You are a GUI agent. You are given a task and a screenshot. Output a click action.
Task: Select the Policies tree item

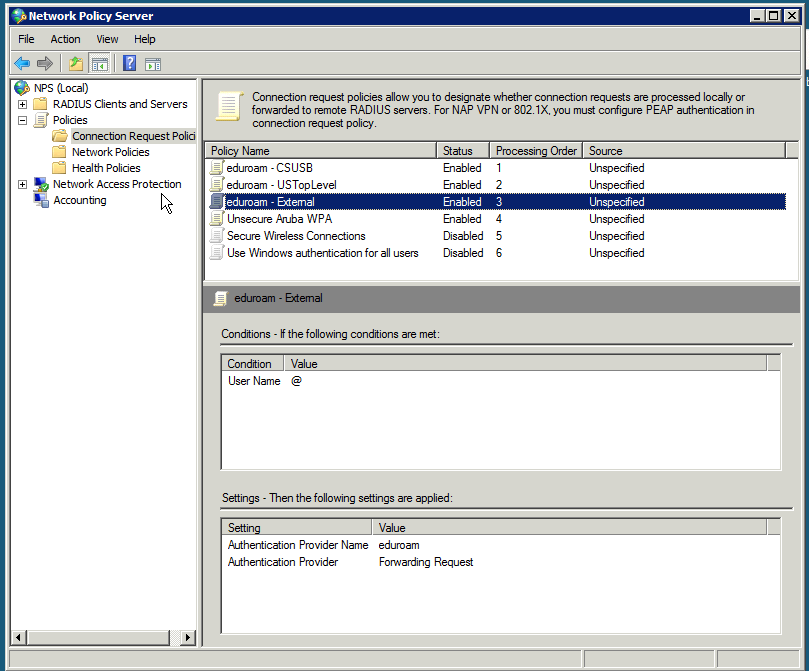click(x=70, y=120)
